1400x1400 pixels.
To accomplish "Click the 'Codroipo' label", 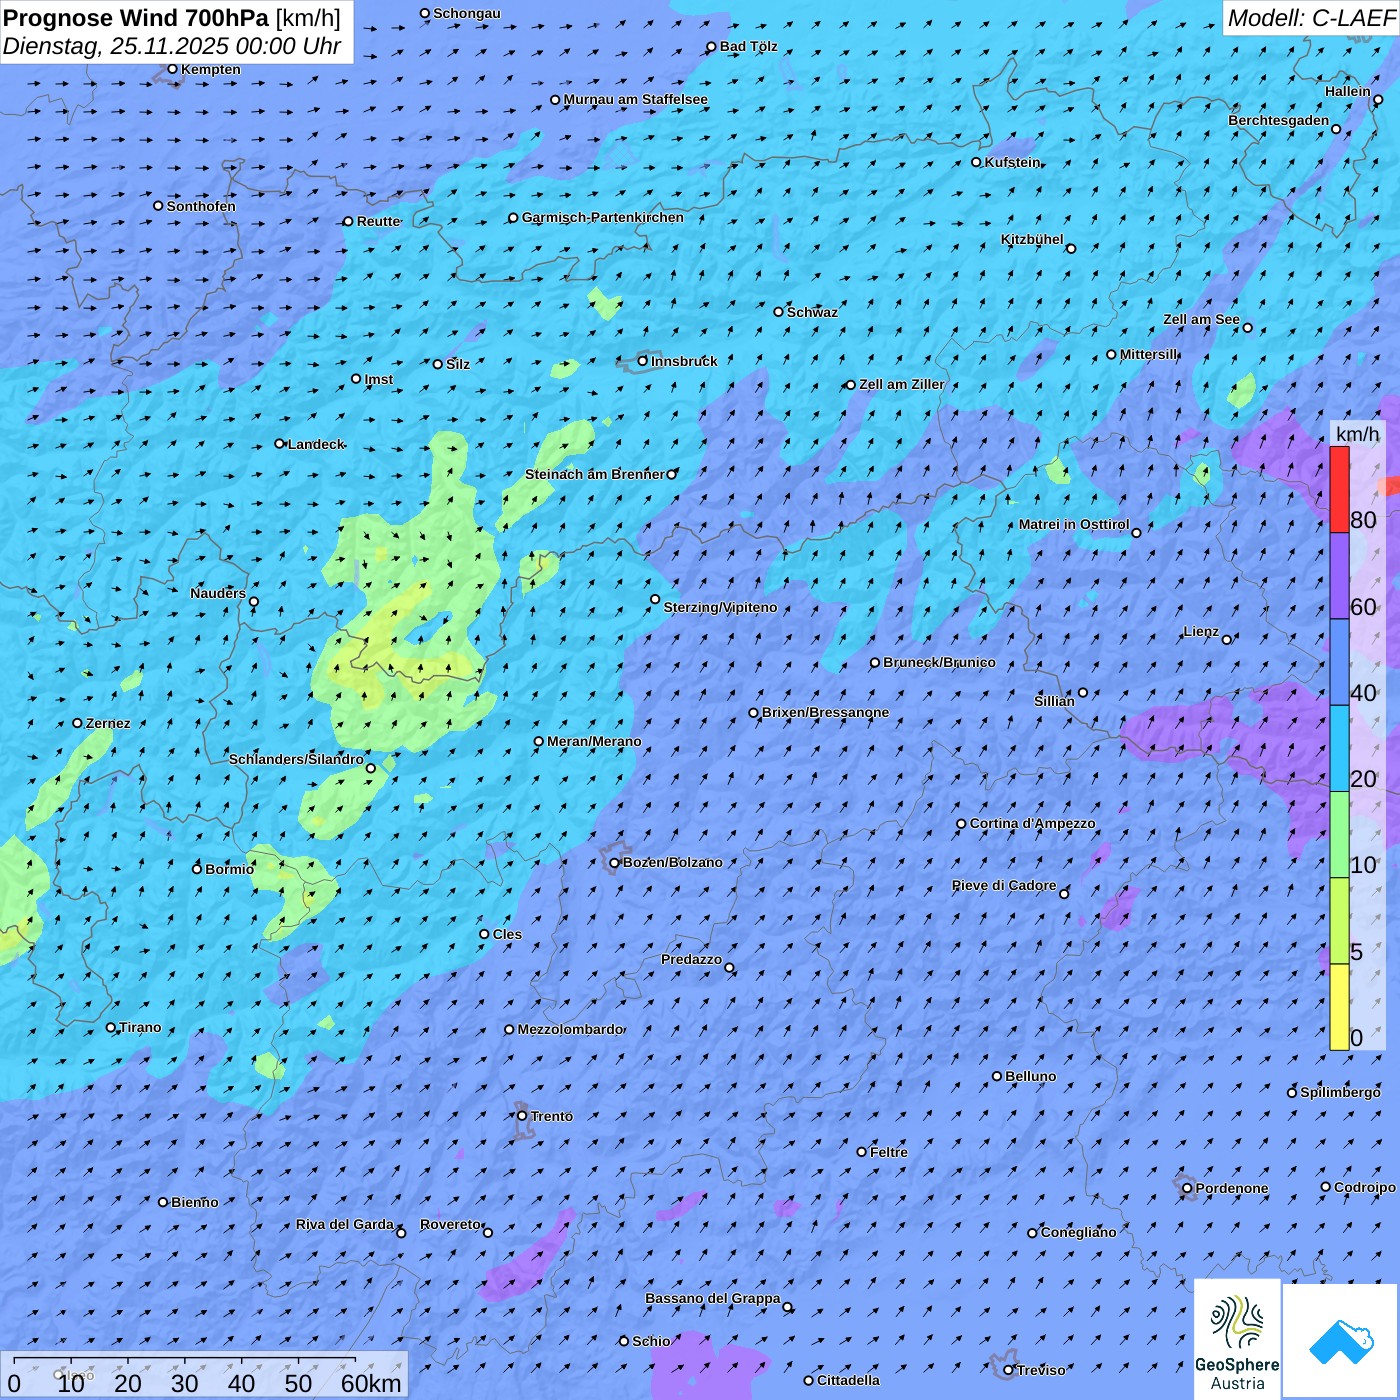I will coord(1364,1187).
